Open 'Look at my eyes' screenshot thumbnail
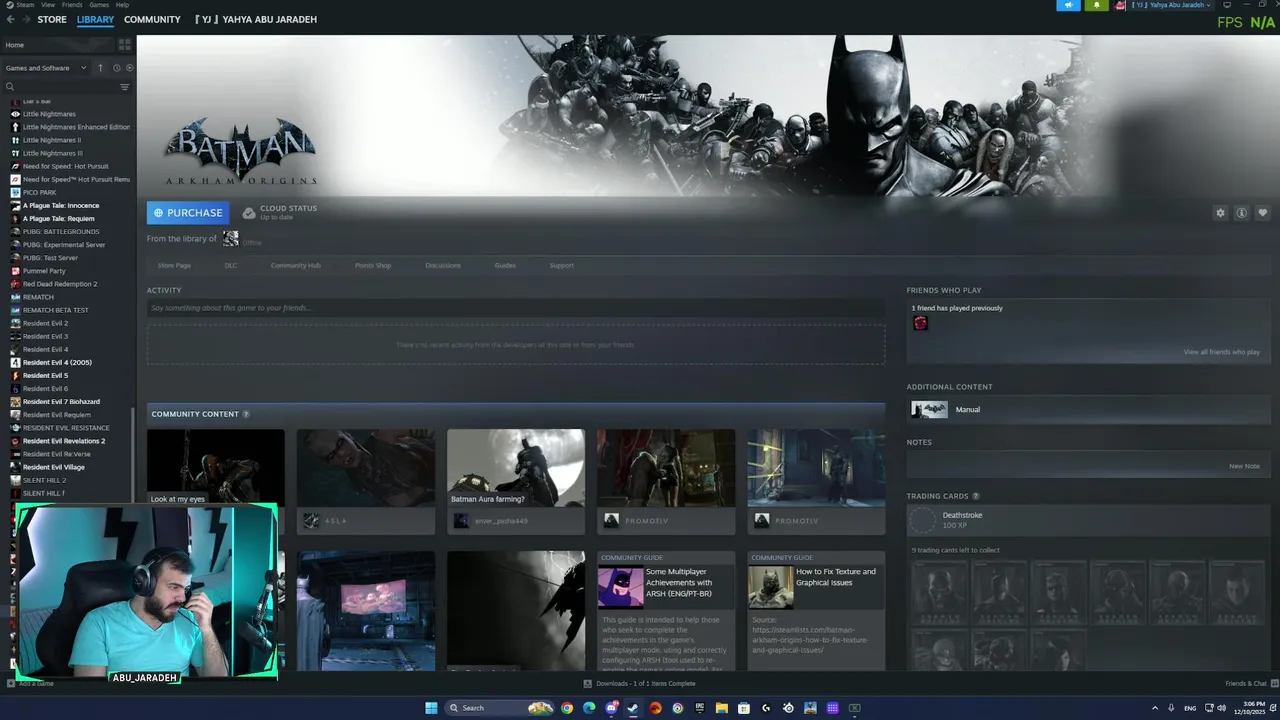Viewport: 1280px width, 720px height. [216, 468]
